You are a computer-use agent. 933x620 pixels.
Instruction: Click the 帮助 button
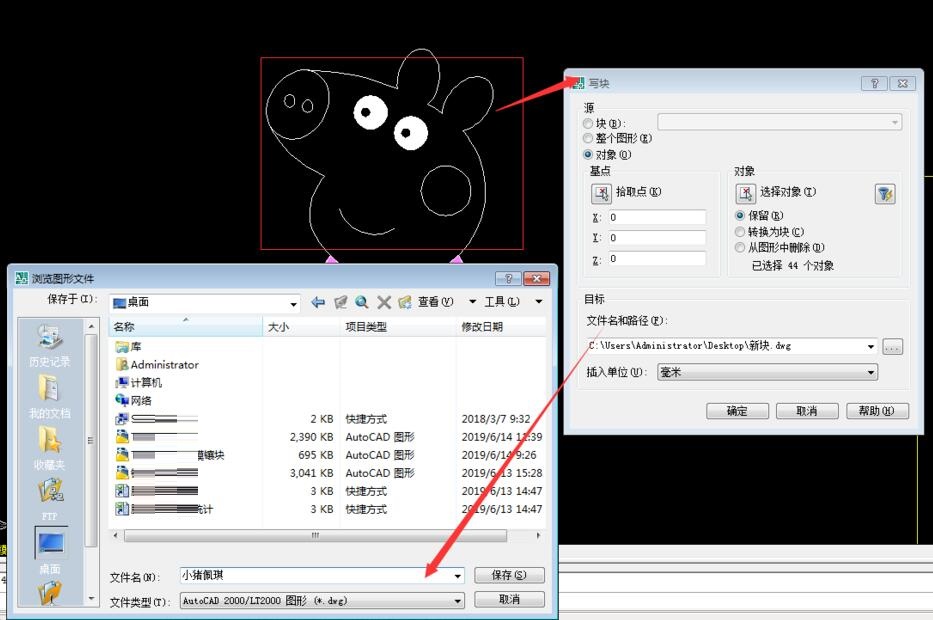[x=877, y=411]
